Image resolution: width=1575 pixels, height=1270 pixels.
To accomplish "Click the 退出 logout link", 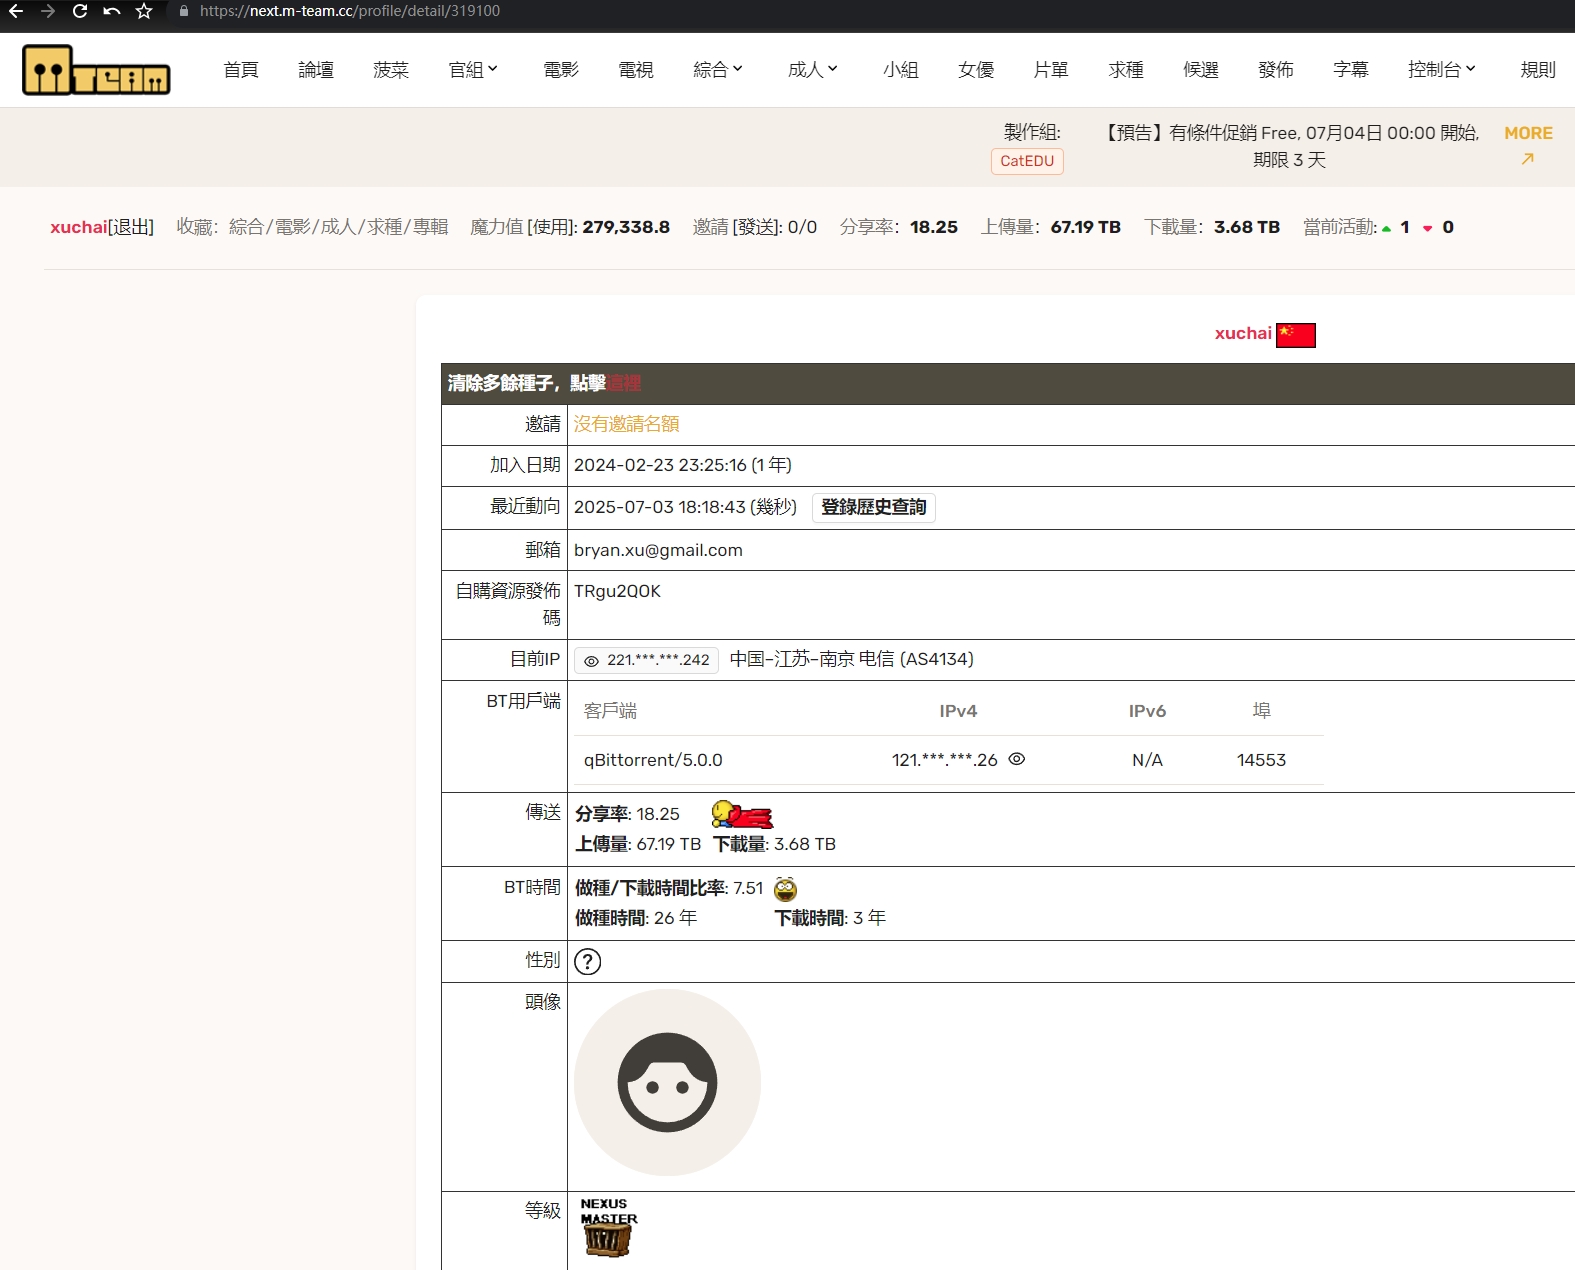I will coord(131,227).
